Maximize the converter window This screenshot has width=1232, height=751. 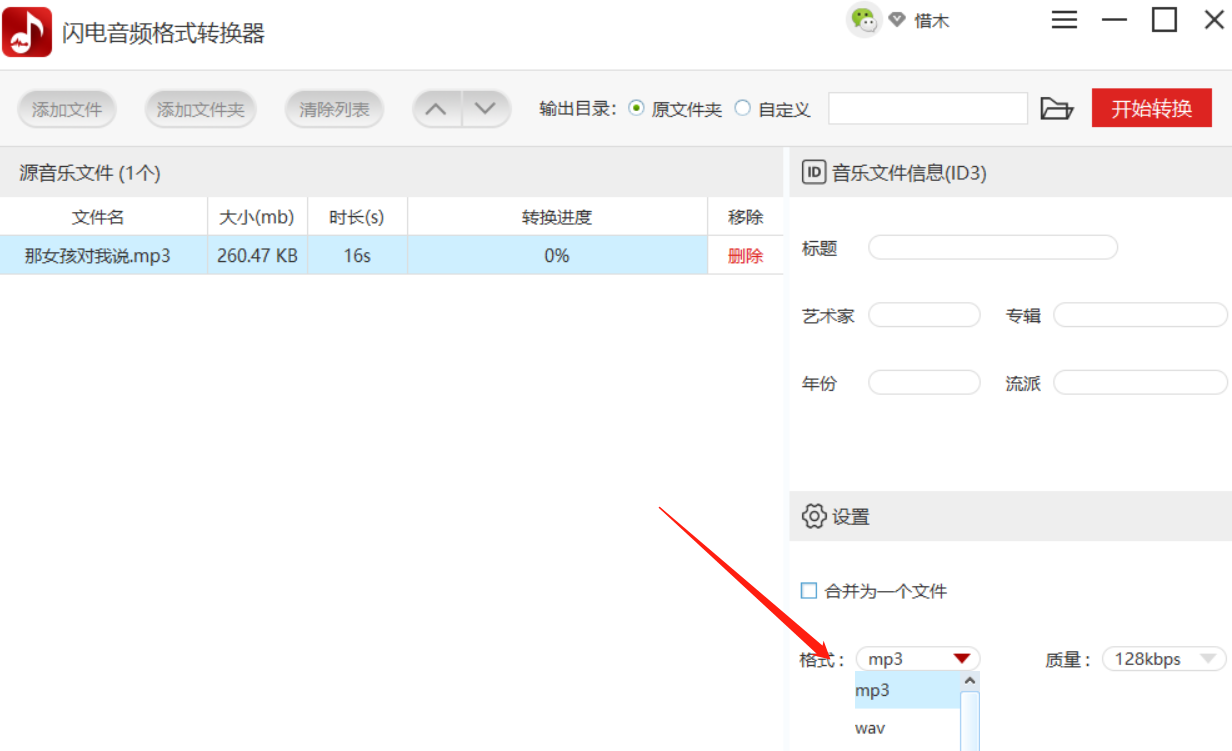(x=1164, y=19)
